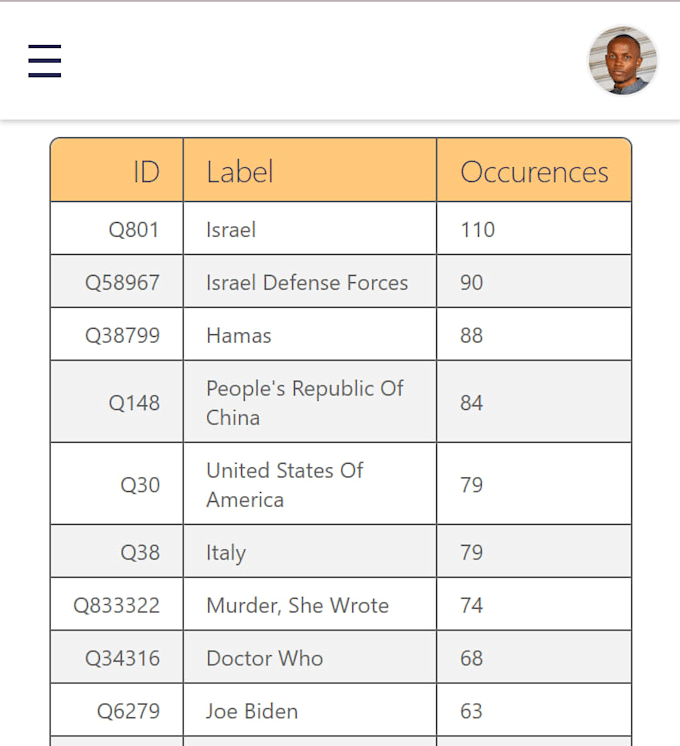Click the Occurences column header

click(x=534, y=170)
